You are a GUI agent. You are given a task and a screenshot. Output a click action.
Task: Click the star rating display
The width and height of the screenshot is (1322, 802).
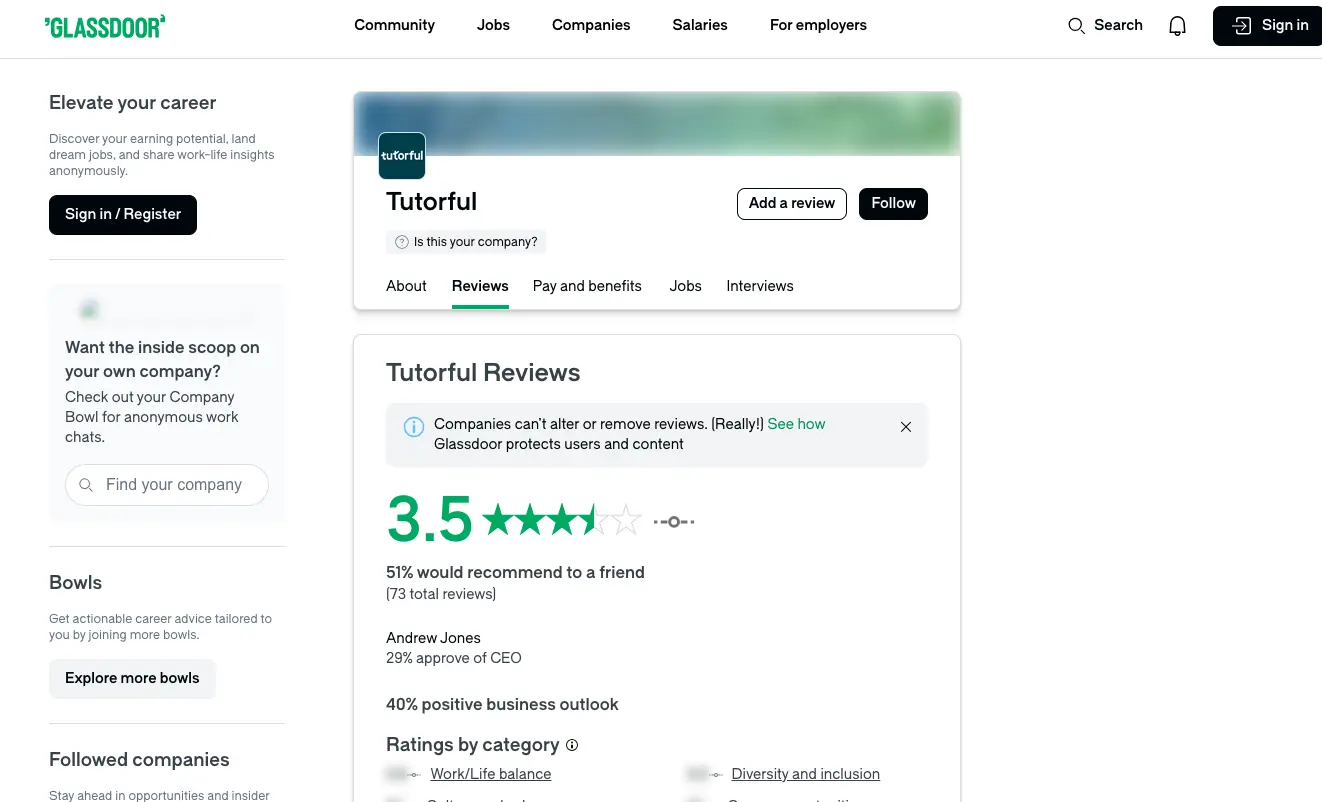click(561, 520)
